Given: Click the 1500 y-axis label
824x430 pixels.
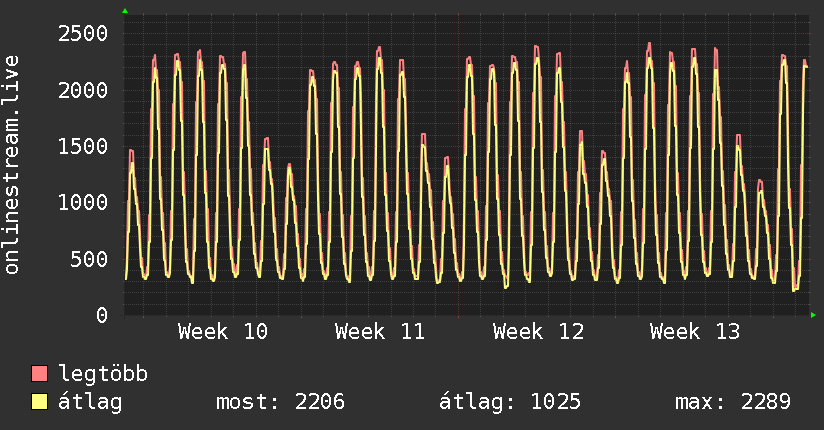Looking at the screenshot, I should [83, 147].
